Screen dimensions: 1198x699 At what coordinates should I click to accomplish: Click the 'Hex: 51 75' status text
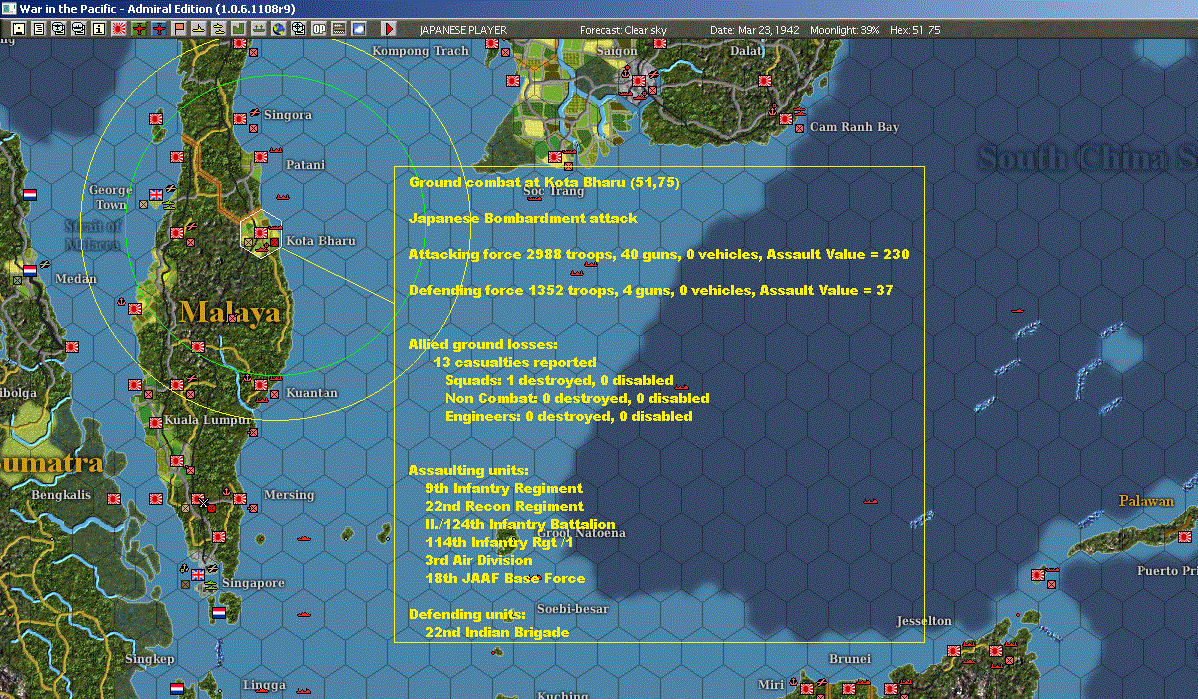click(915, 30)
